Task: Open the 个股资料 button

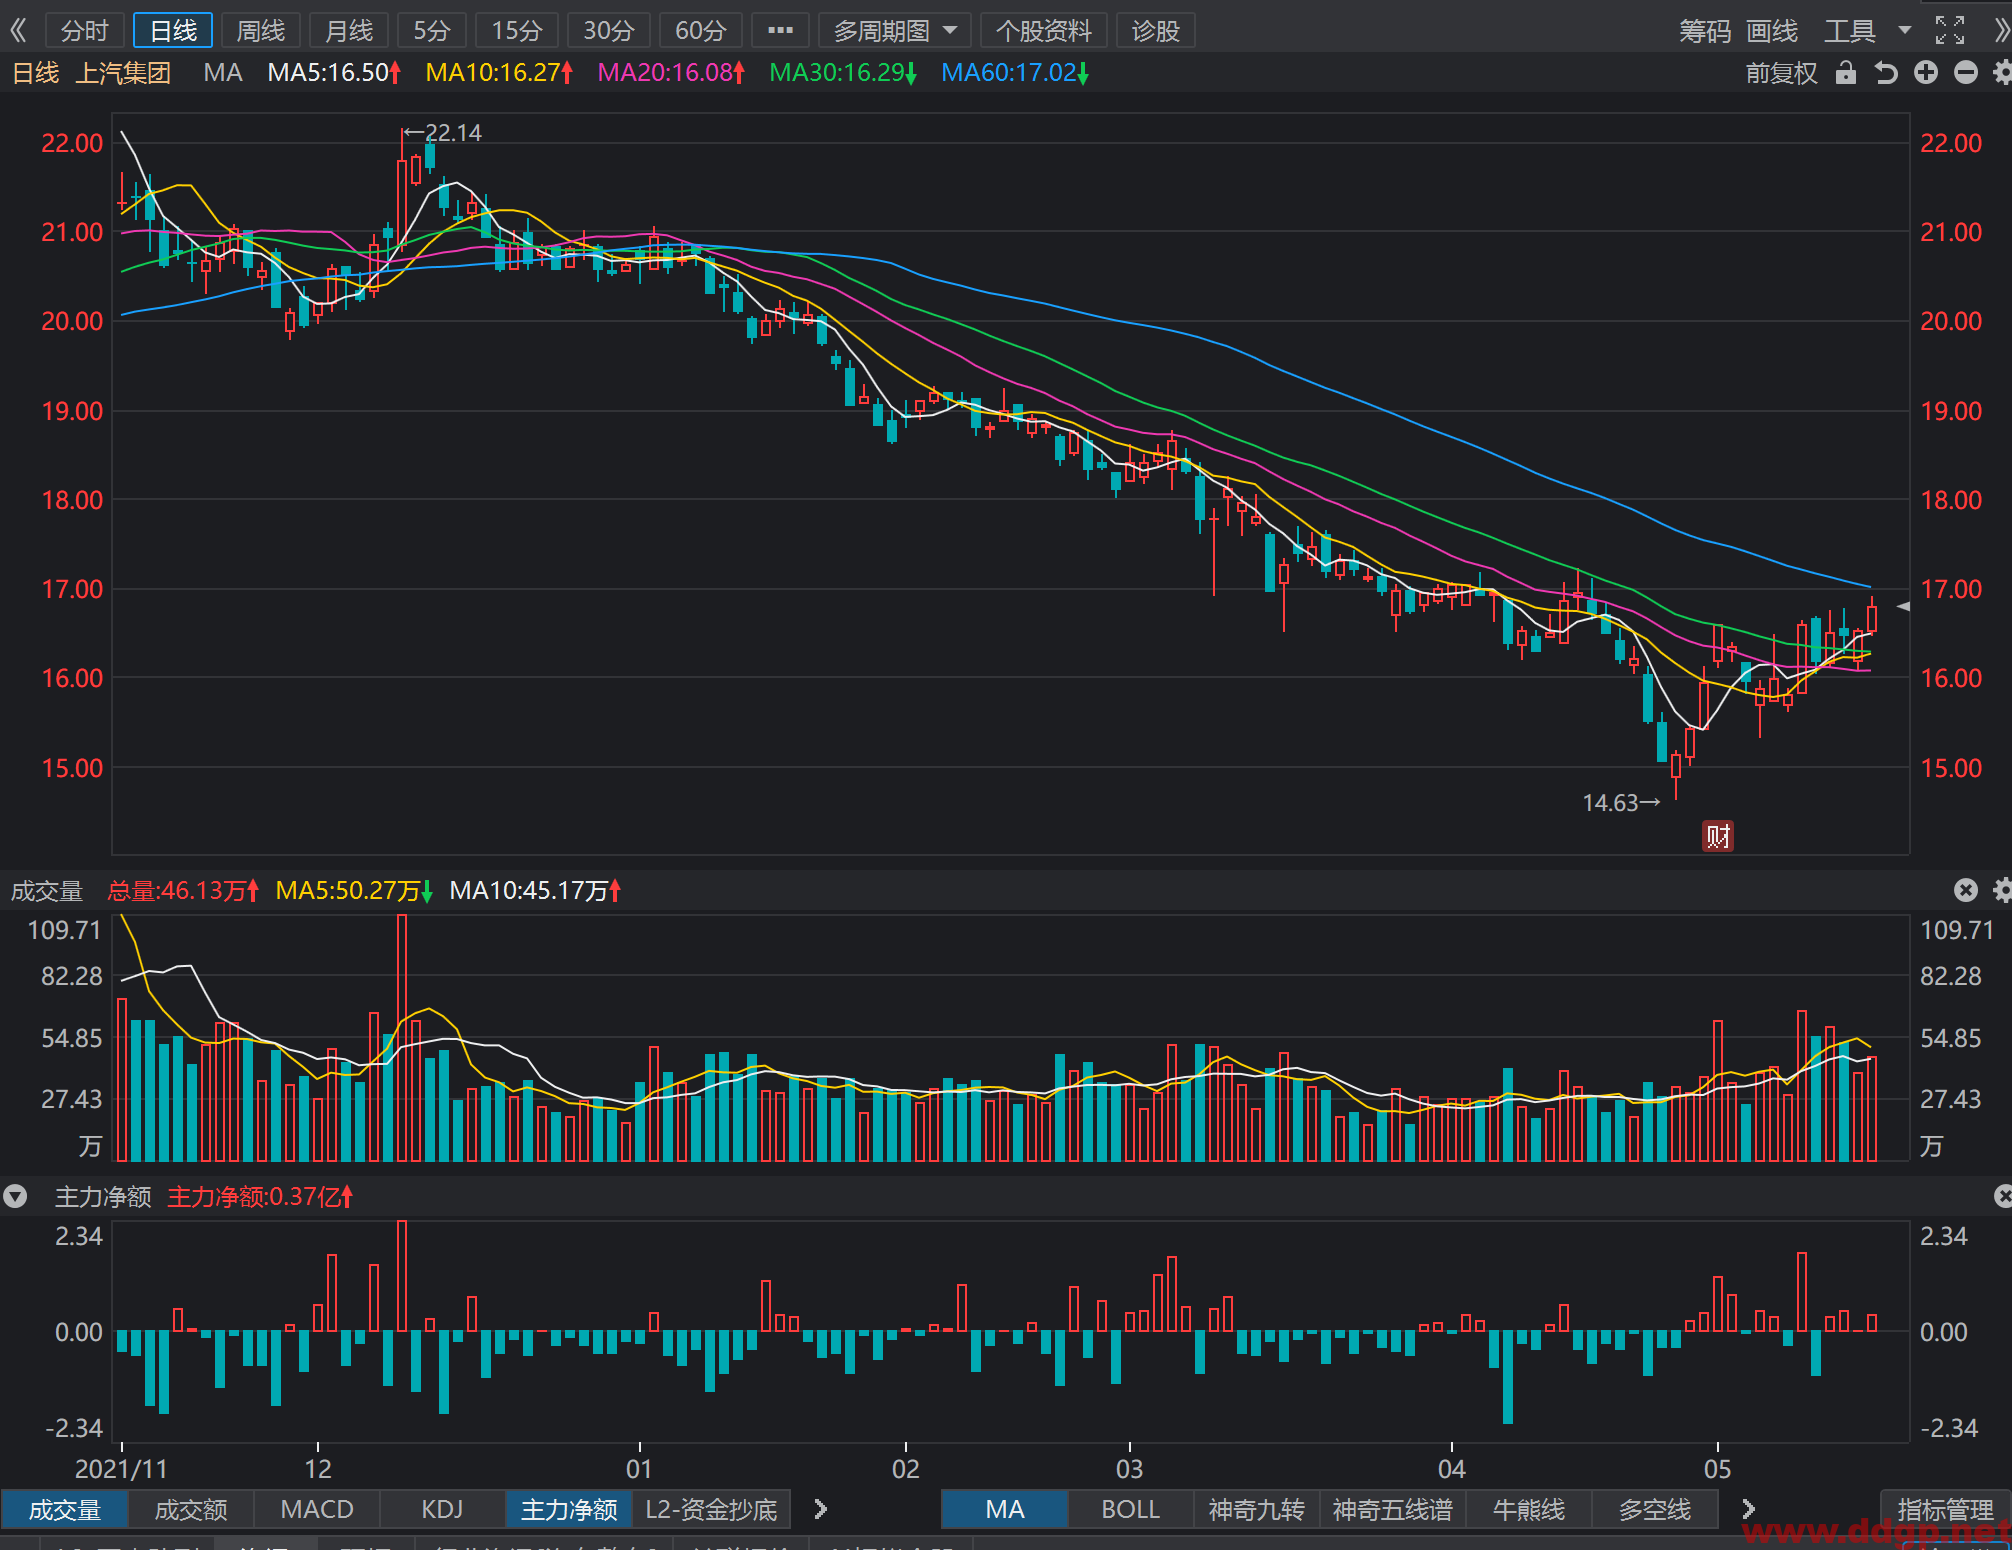Action: (x=1043, y=31)
